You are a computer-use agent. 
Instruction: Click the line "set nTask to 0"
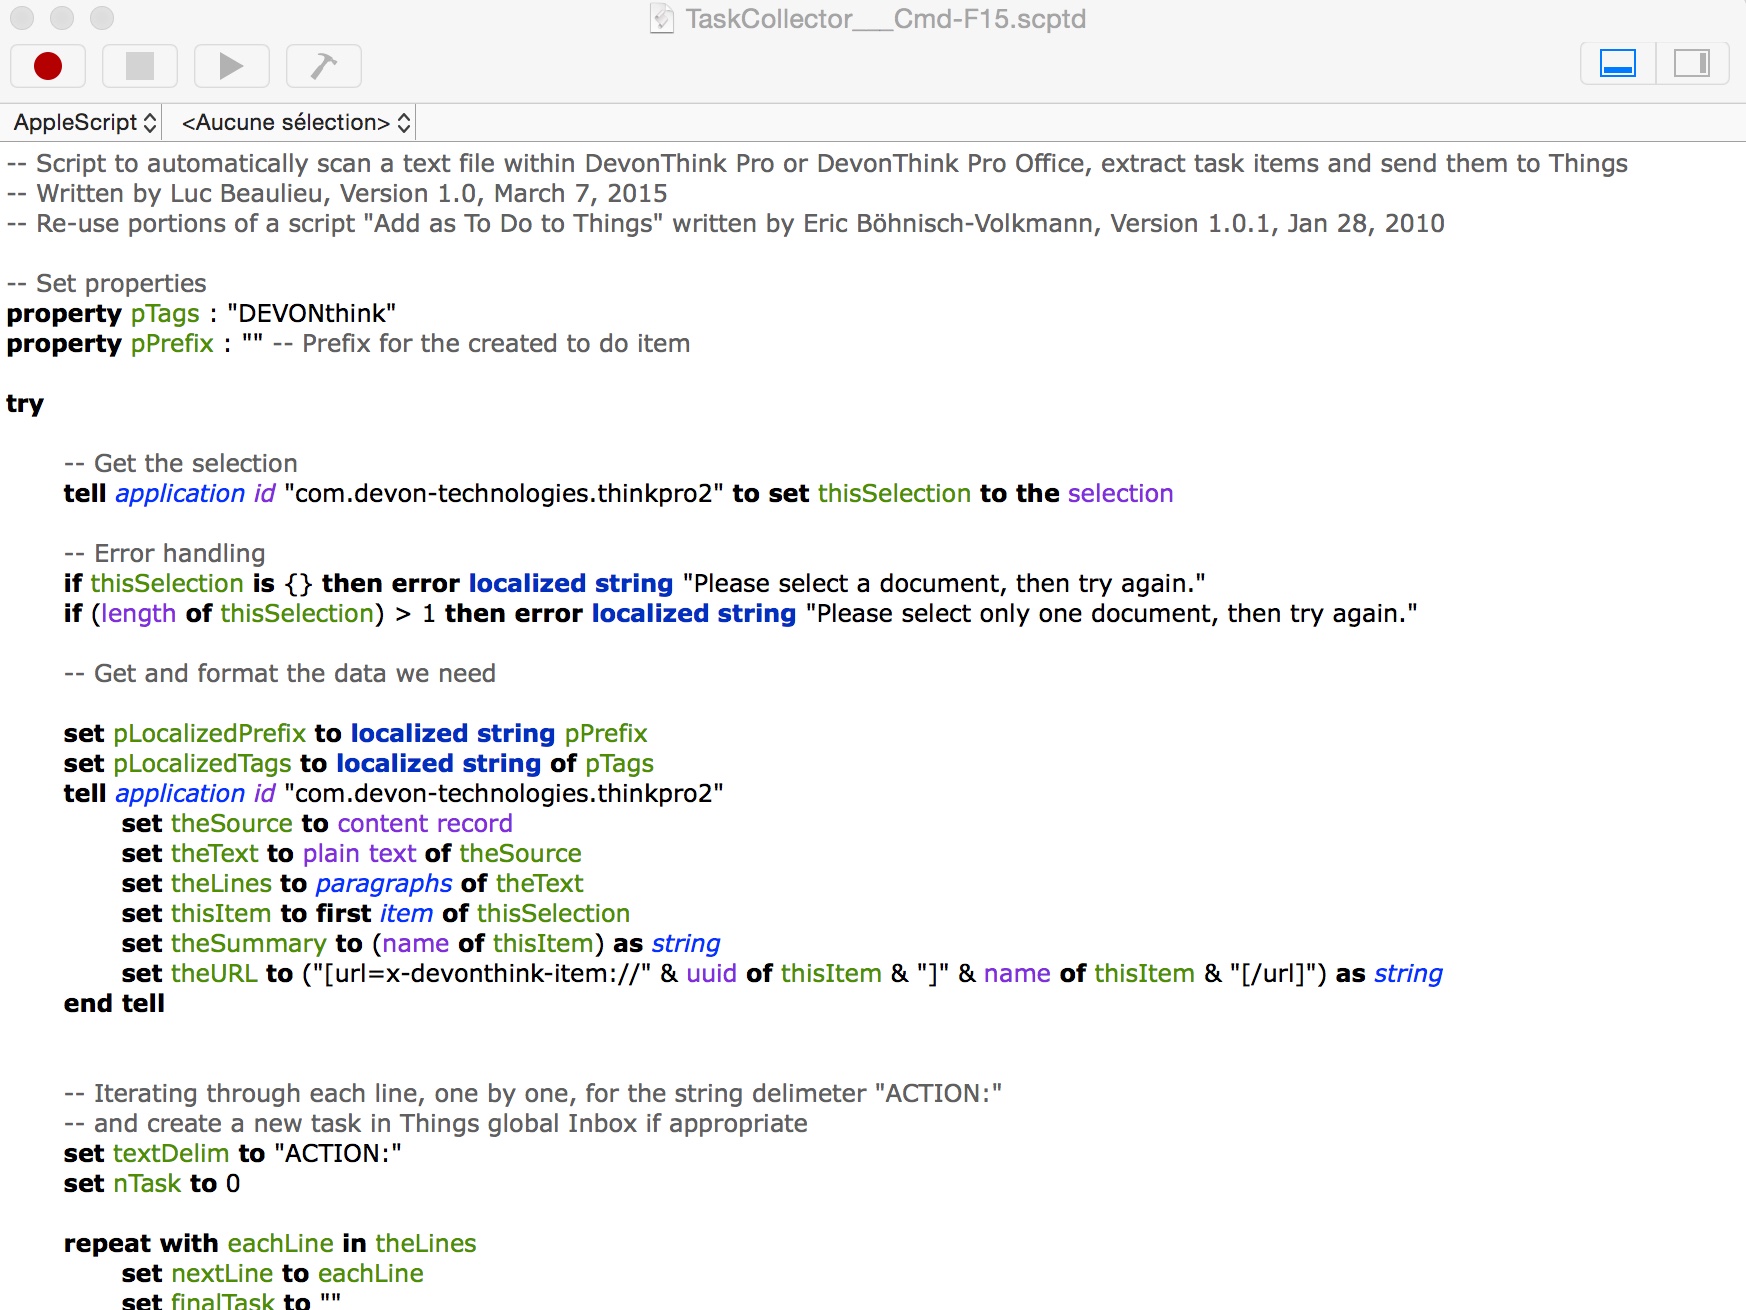coord(152,1184)
